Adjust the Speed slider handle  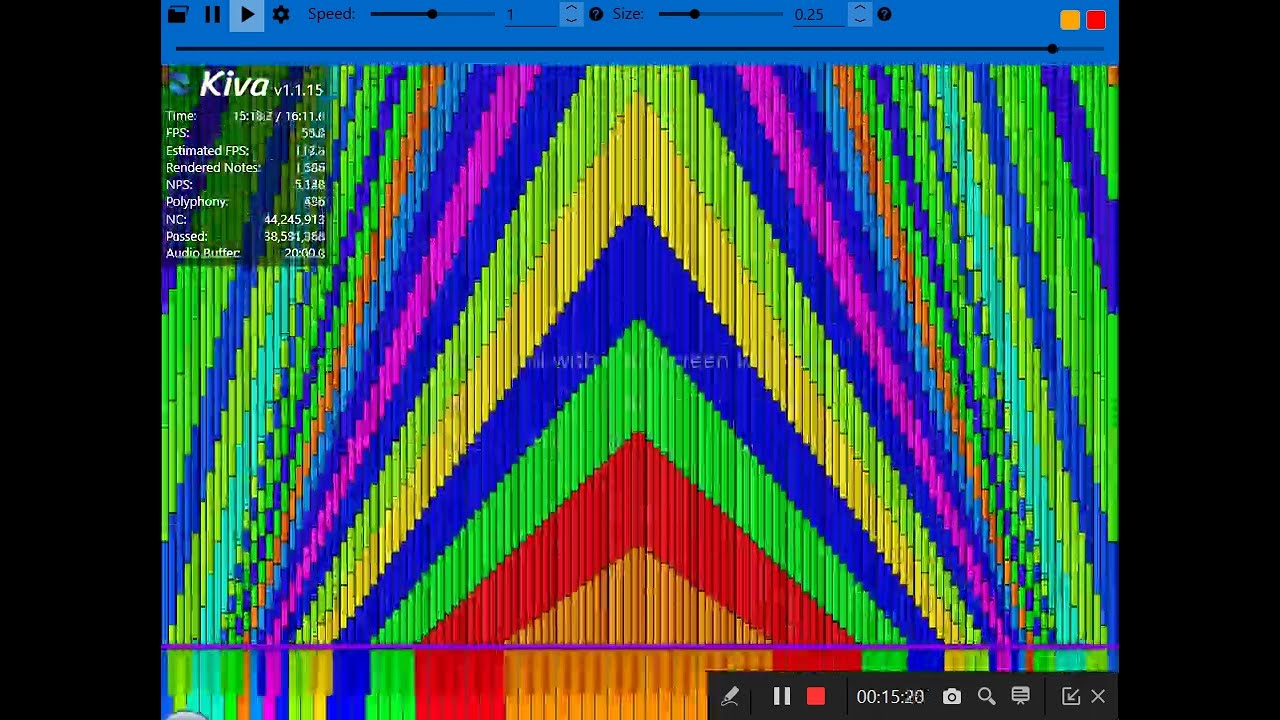(x=432, y=14)
